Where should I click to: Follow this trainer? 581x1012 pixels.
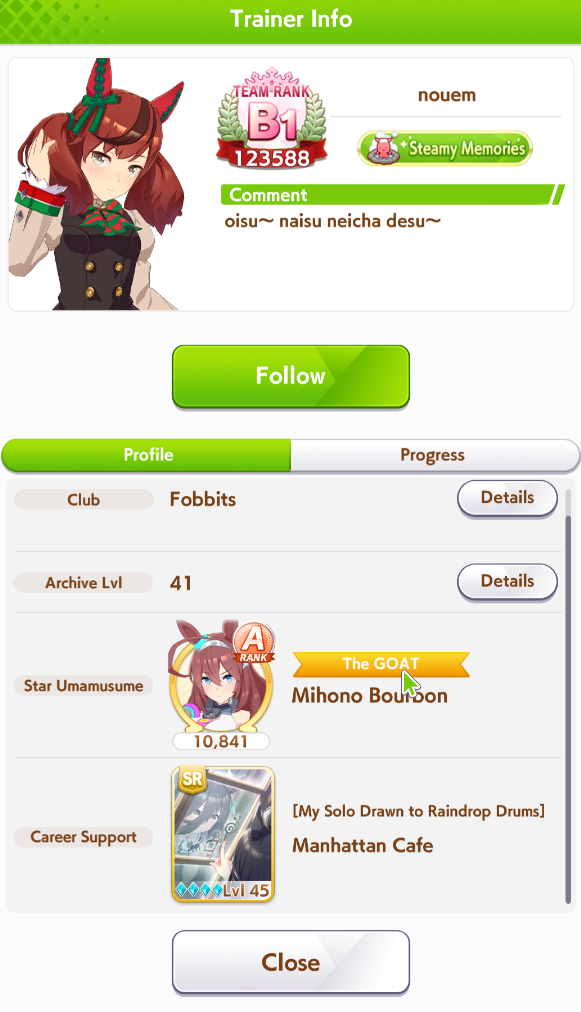tap(290, 376)
